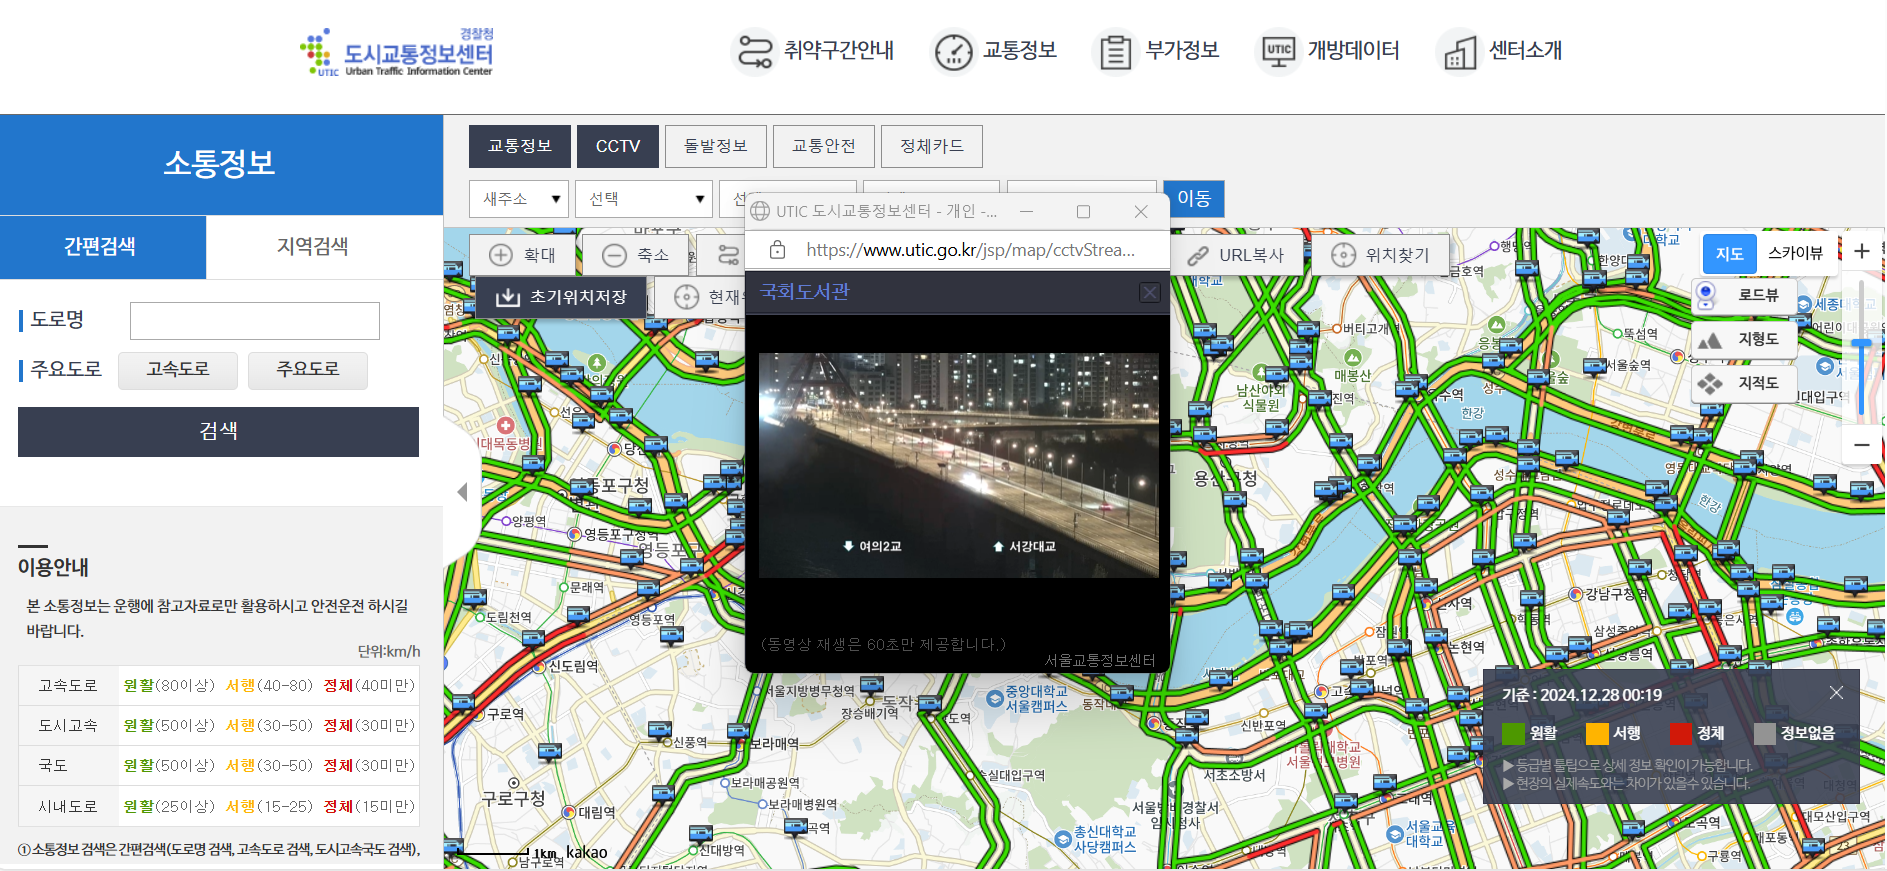The image size is (1887, 871).
Task: Click the 주요도로 button
Action: click(308, 370)
